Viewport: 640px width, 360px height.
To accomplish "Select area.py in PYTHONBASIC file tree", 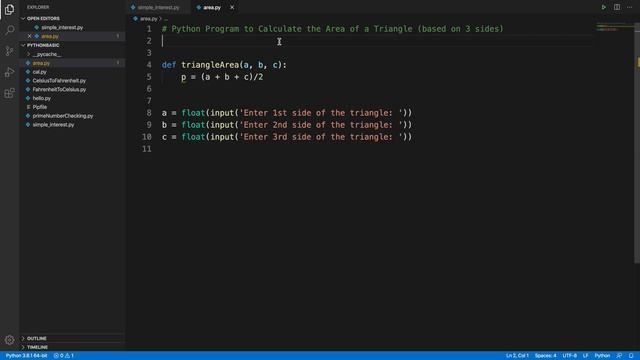I will coord(41,63).
